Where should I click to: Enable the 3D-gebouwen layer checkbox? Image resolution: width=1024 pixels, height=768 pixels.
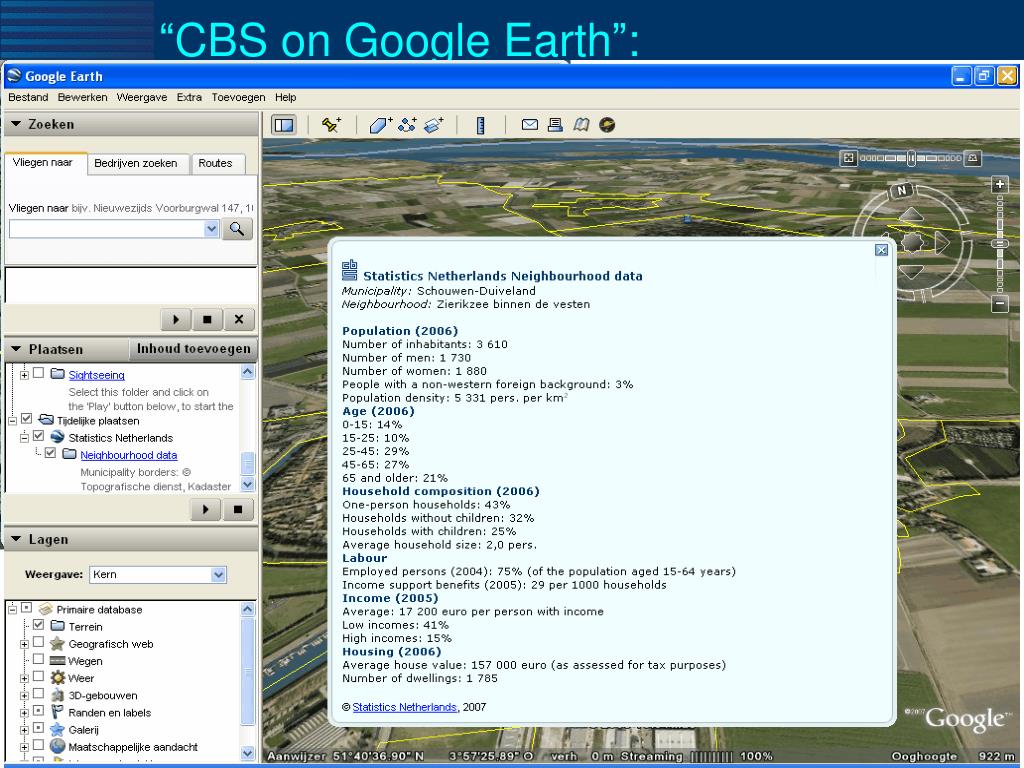tap(39, 694)
